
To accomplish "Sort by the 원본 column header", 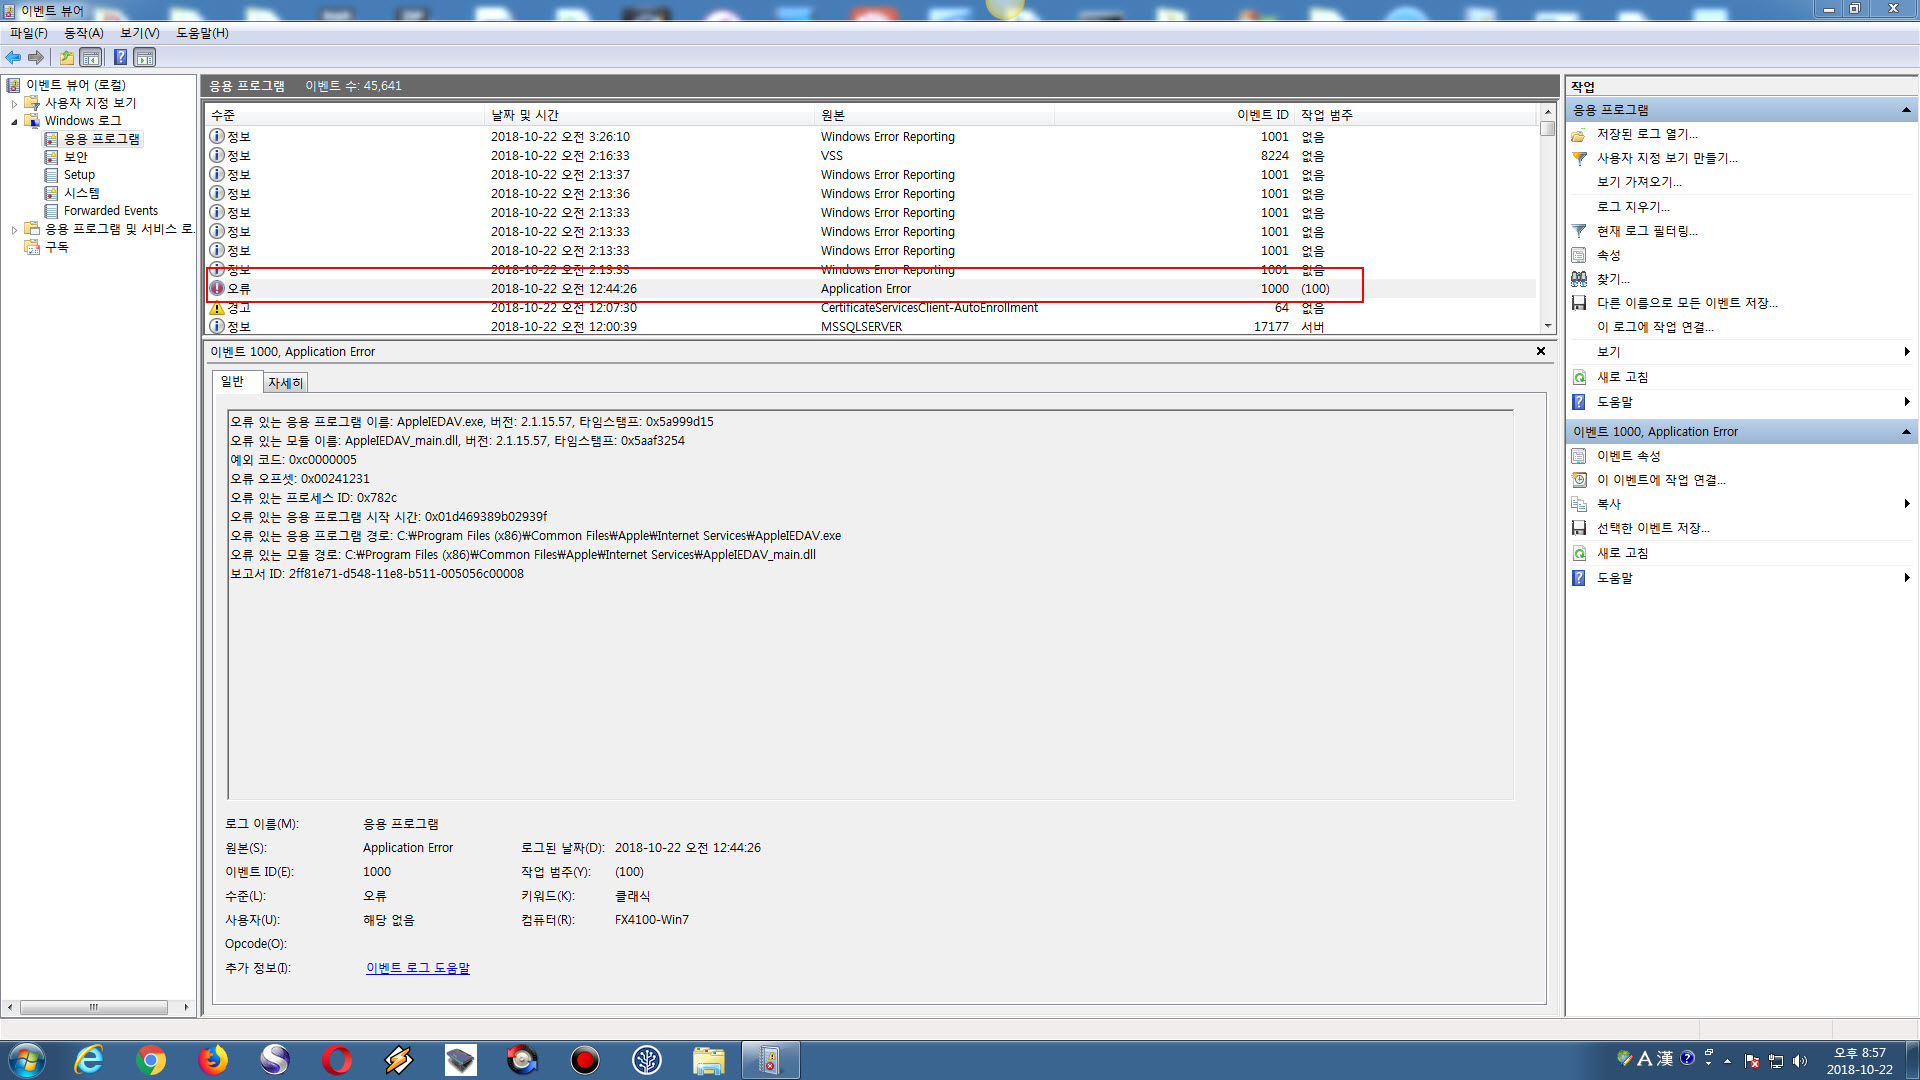I will pyautogui.click(x=935, y=115).
